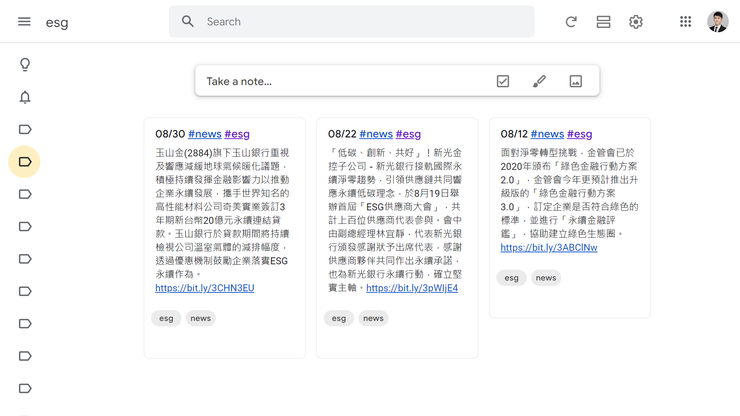This screenshot has height=416, width=740.
Task: Create a new note with image
Action: [575, 81]
